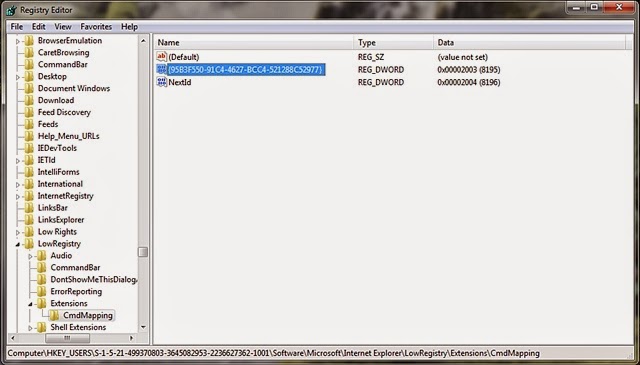This screenshot has width=640, height=365.
Task: Click the IntelliForms folder icon
Action: 29,172
